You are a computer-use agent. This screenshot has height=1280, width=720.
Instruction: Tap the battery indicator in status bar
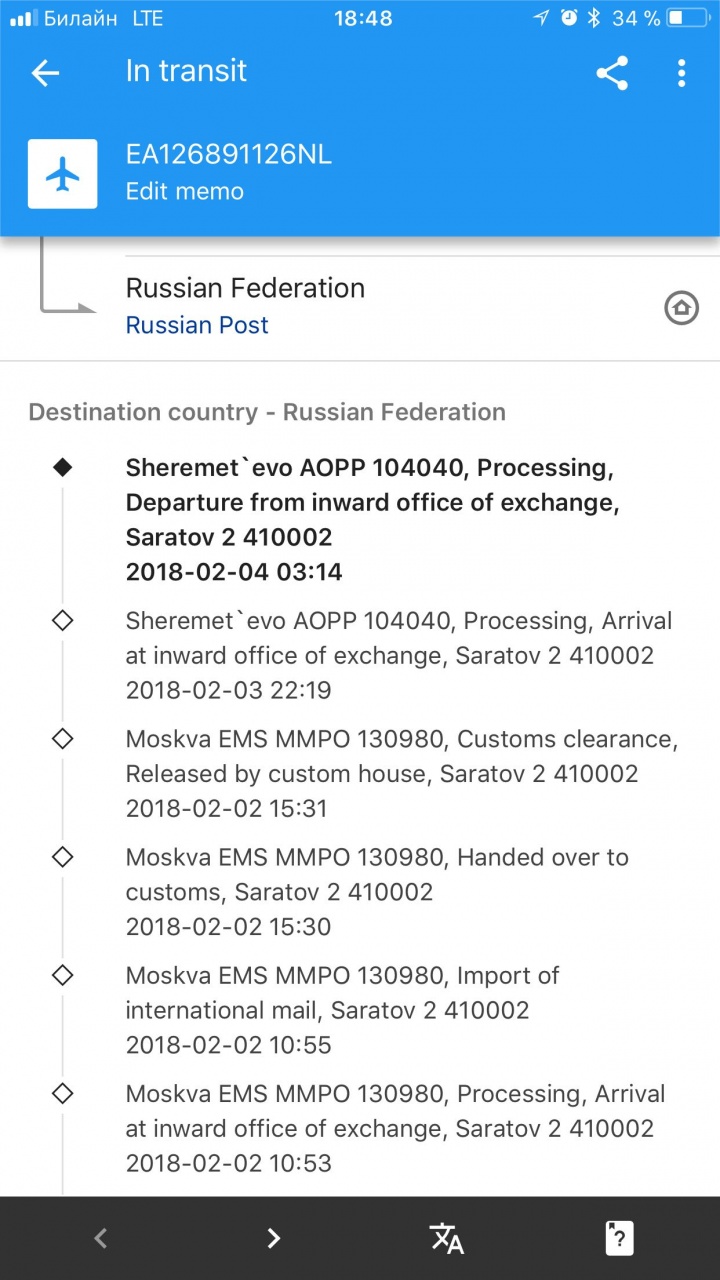coord(688,18)
